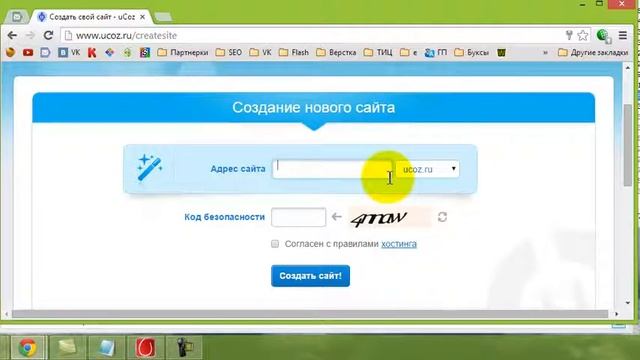Image resolution: width=640 pixels, height=360 pixels.
Task: Click the address bar URL
Action: (127, 36)
